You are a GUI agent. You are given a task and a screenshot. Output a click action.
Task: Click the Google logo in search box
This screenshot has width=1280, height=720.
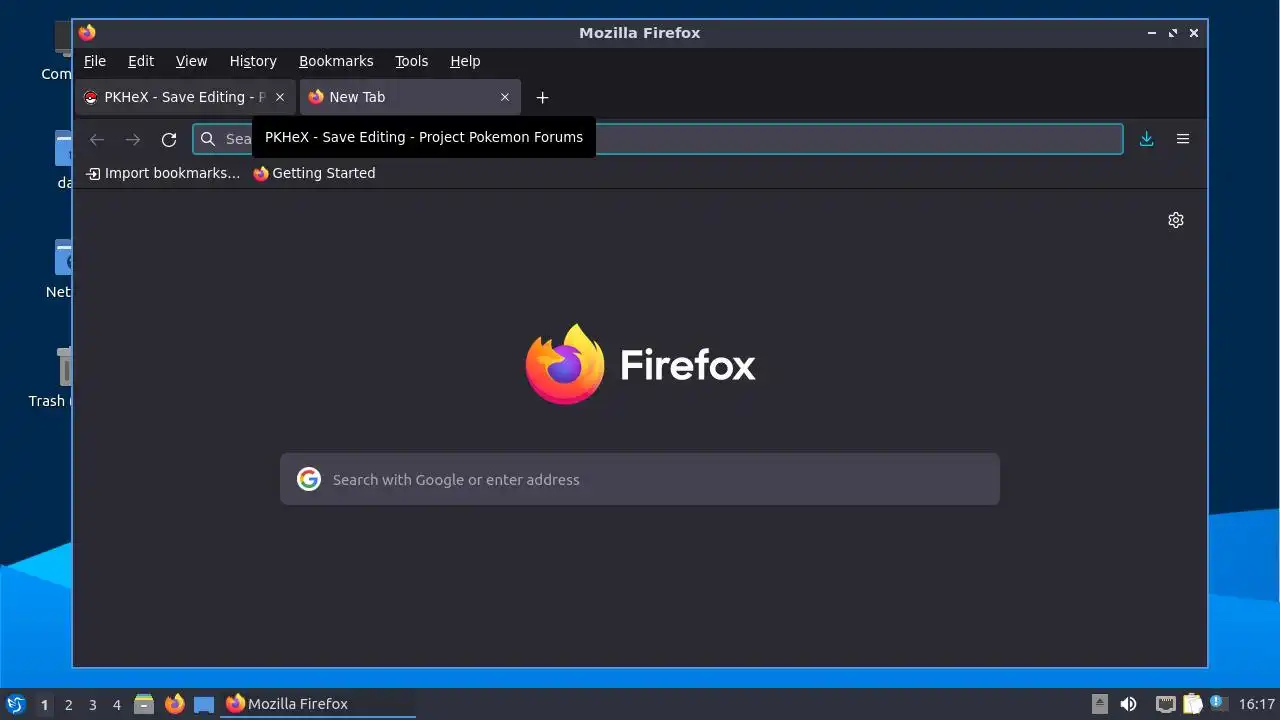(309, 479)
